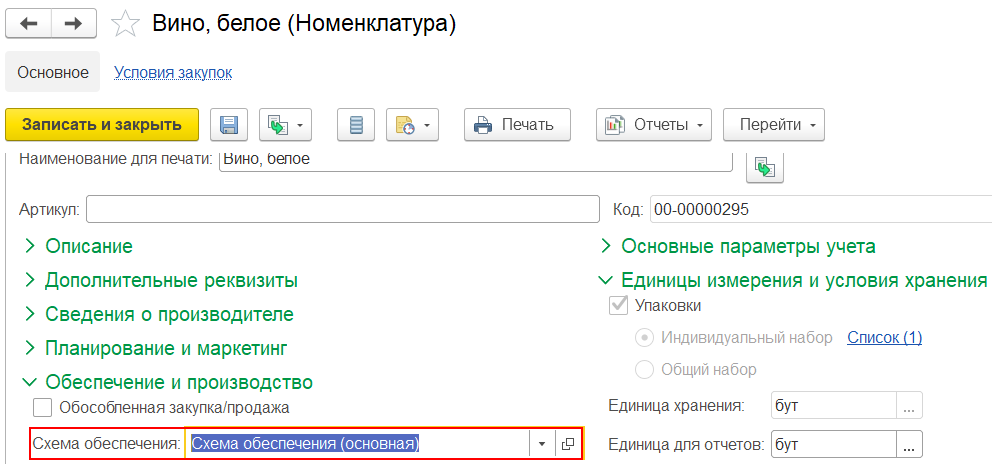Click the forward navigation arrow
This screenshot has height=464, width=992.
click(73, 23)
